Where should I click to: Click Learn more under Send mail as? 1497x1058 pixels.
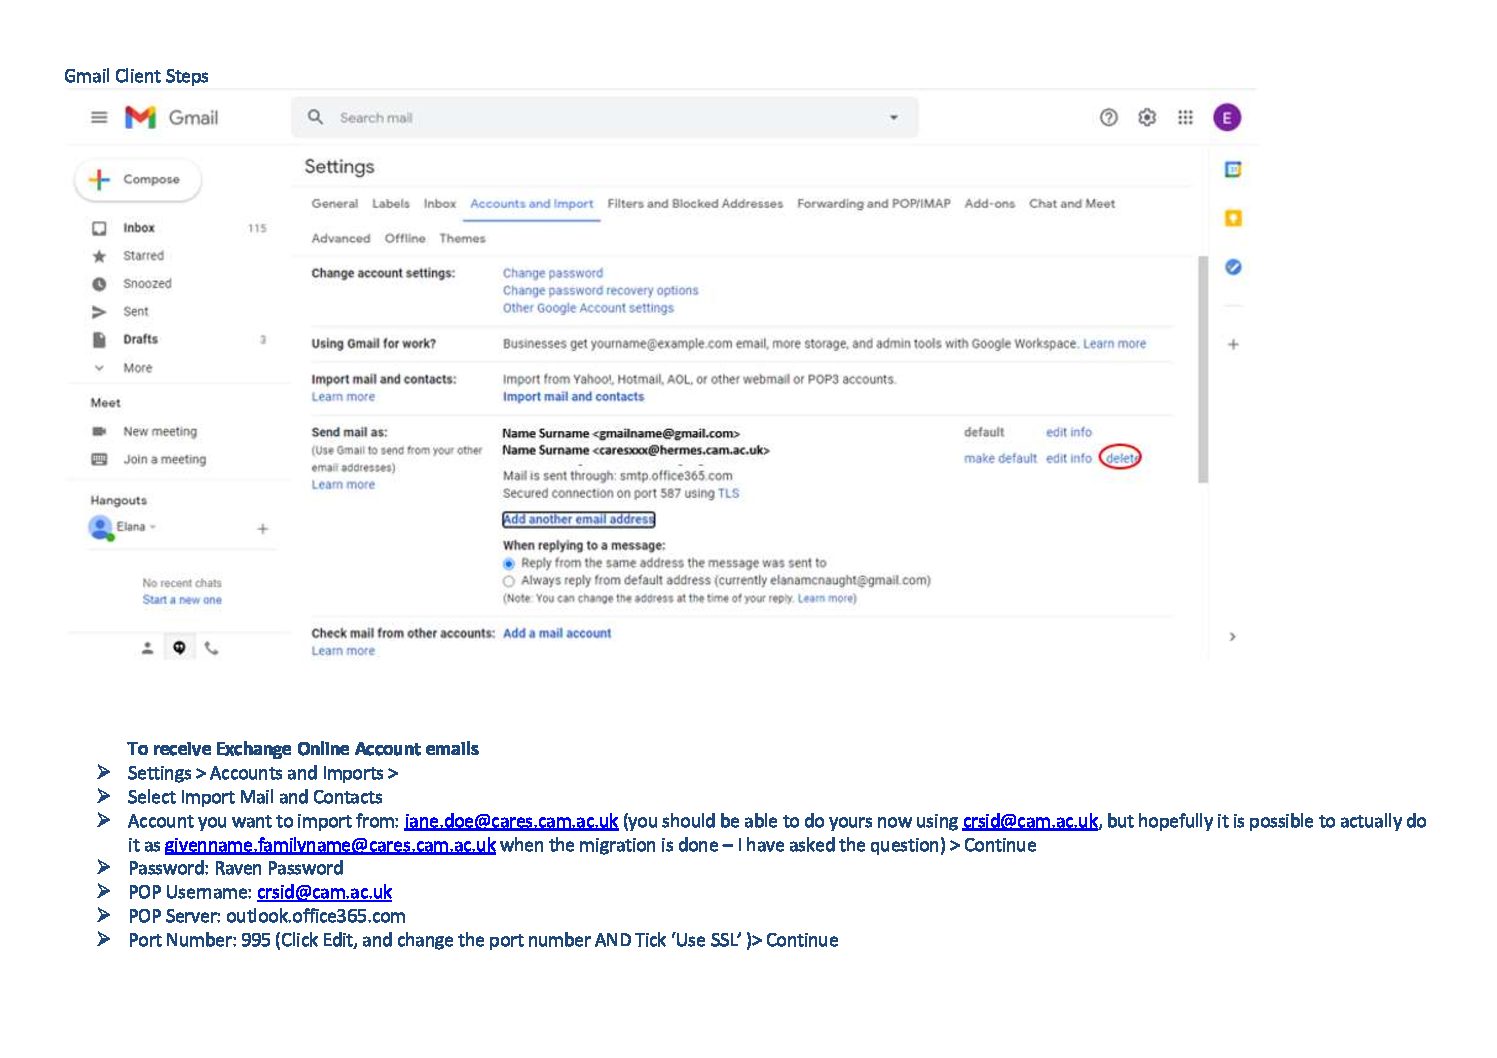(343, 485)
